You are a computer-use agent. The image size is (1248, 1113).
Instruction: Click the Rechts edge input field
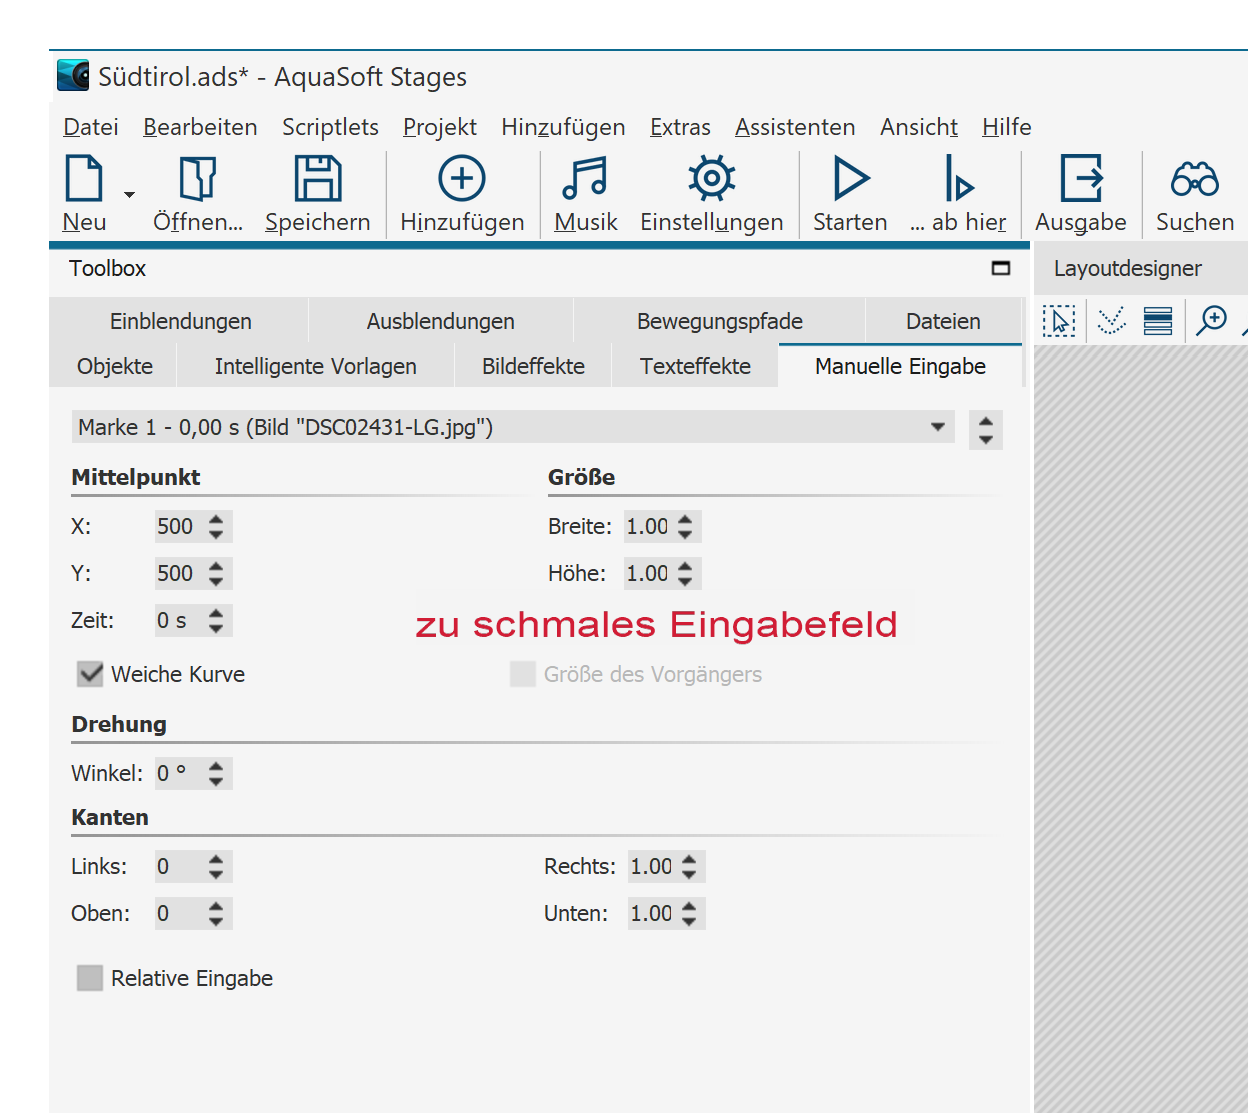[652, 867]
